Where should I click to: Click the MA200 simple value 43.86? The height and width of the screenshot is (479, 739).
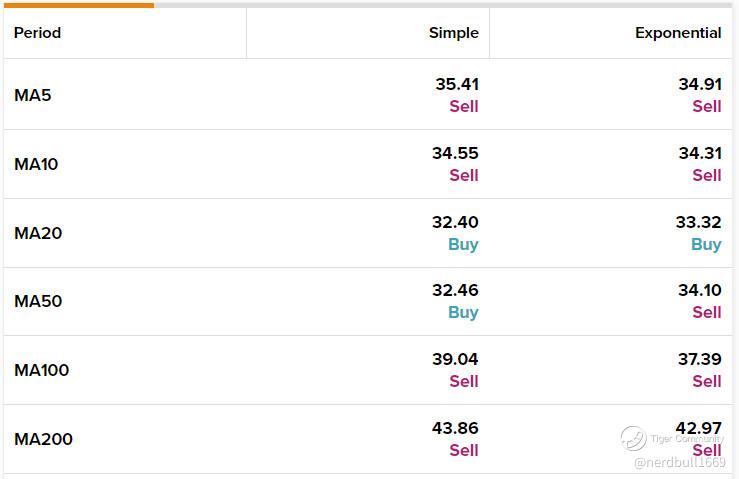click(455, 428)
